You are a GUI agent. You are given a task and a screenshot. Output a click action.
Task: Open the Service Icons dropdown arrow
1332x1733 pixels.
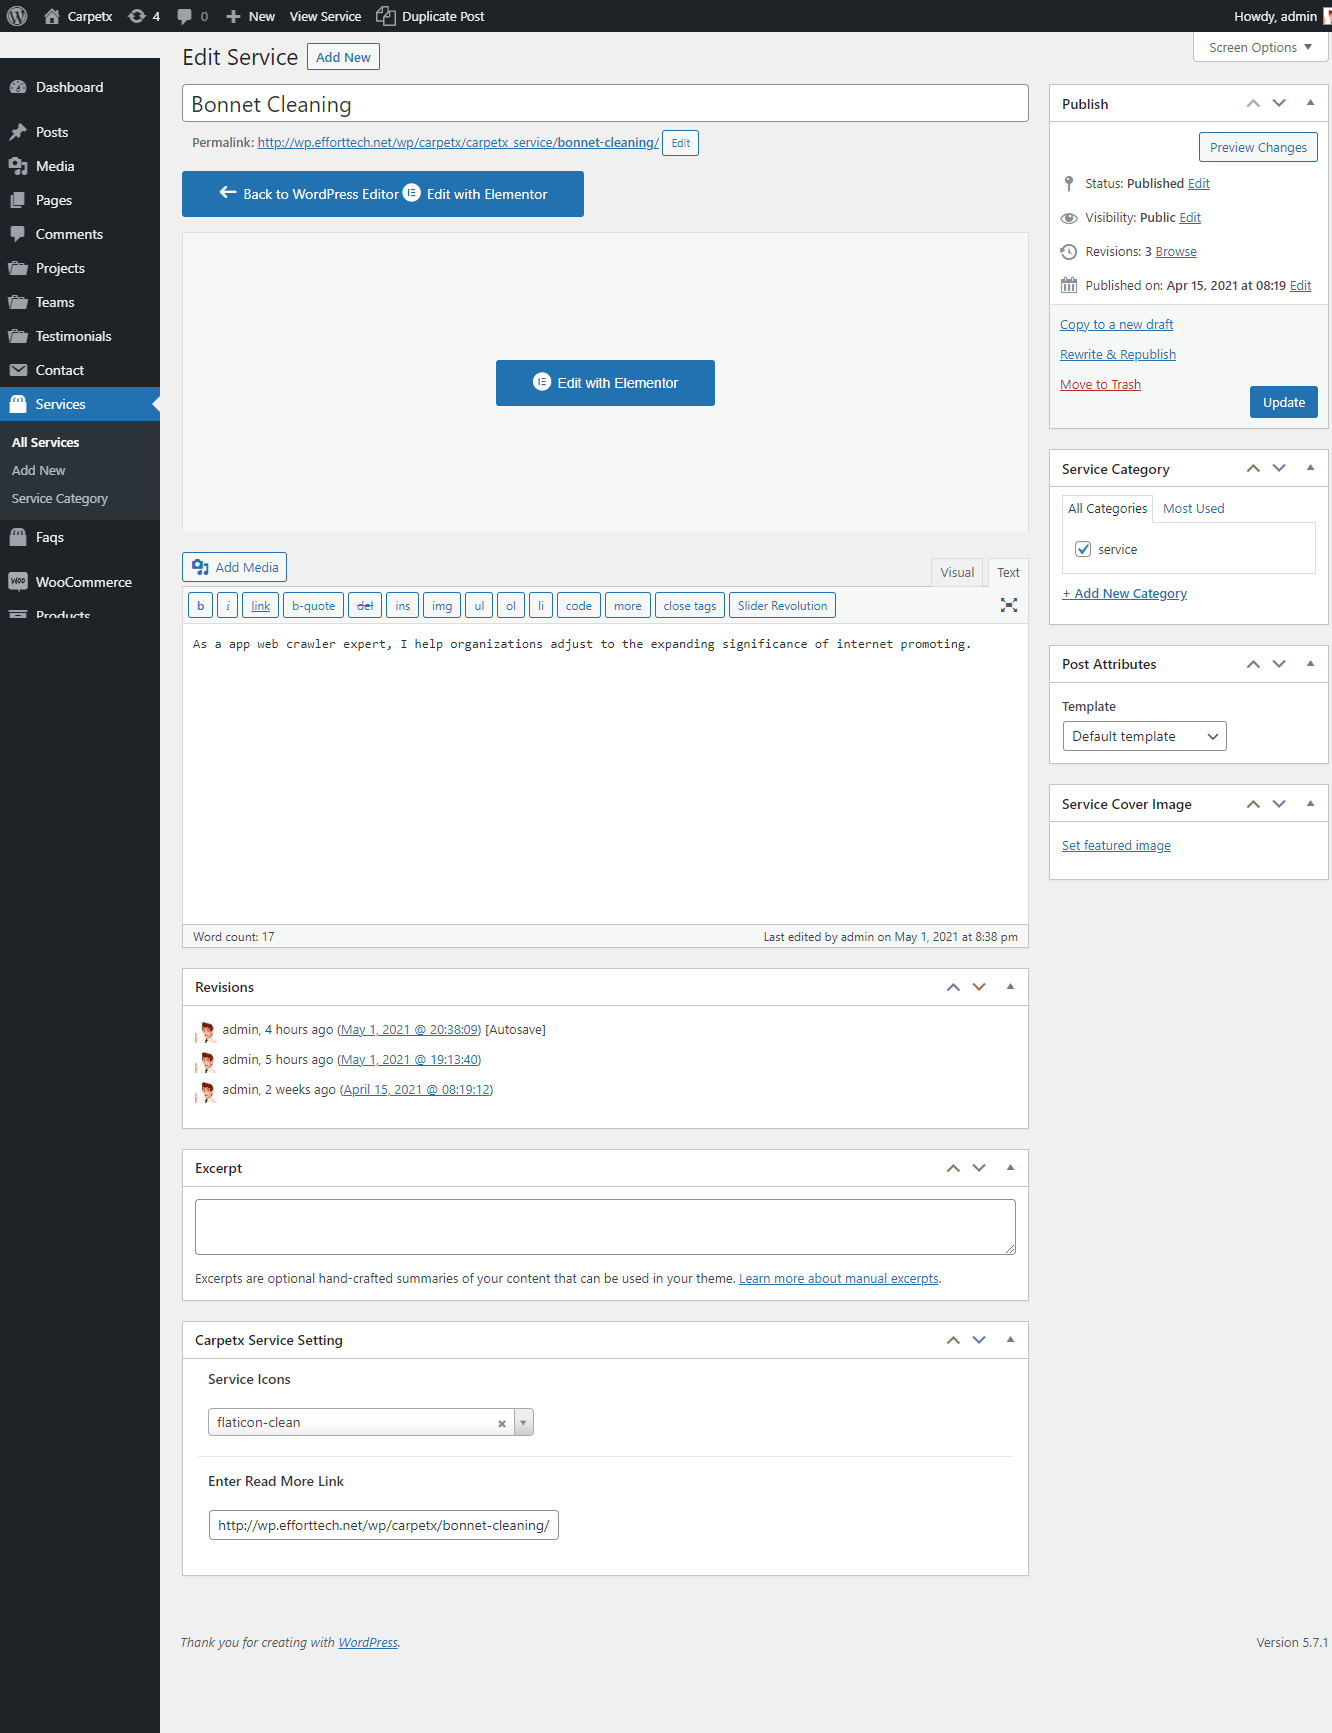523,1423
